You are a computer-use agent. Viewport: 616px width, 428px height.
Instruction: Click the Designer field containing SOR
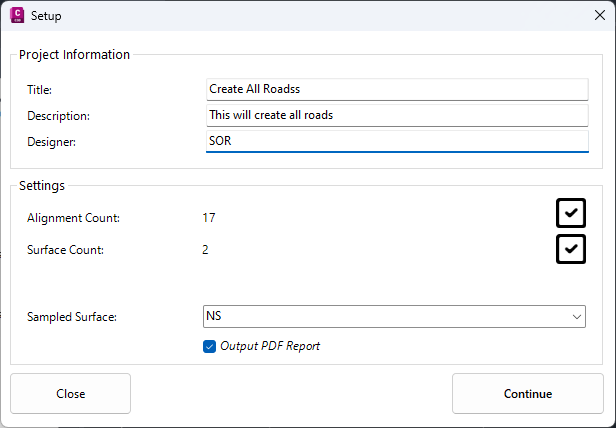[397, 141]
